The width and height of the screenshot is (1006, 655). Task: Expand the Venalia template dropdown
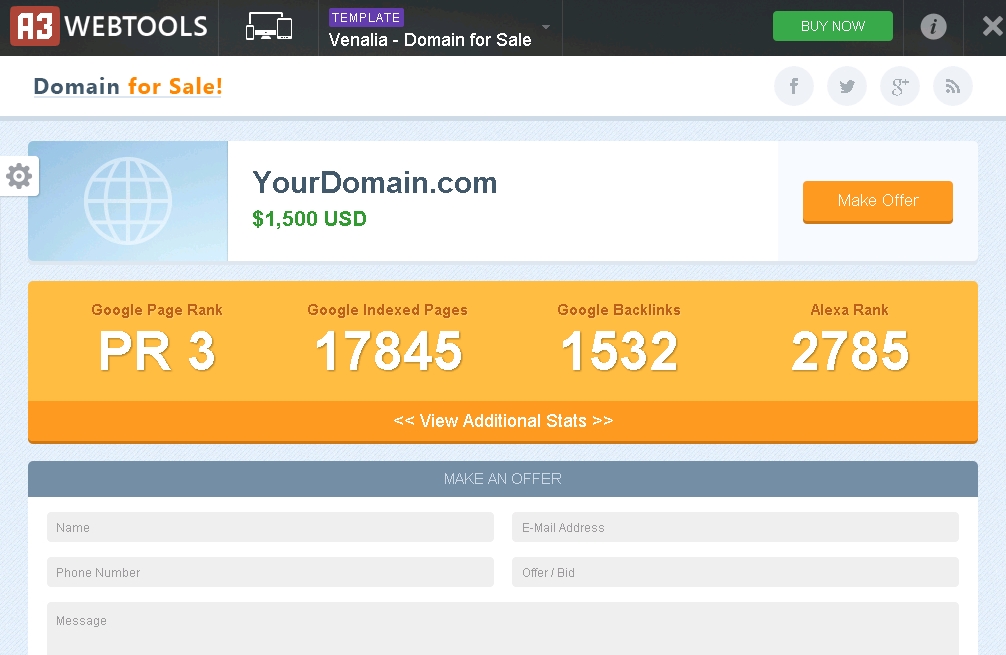coord(546,28)
